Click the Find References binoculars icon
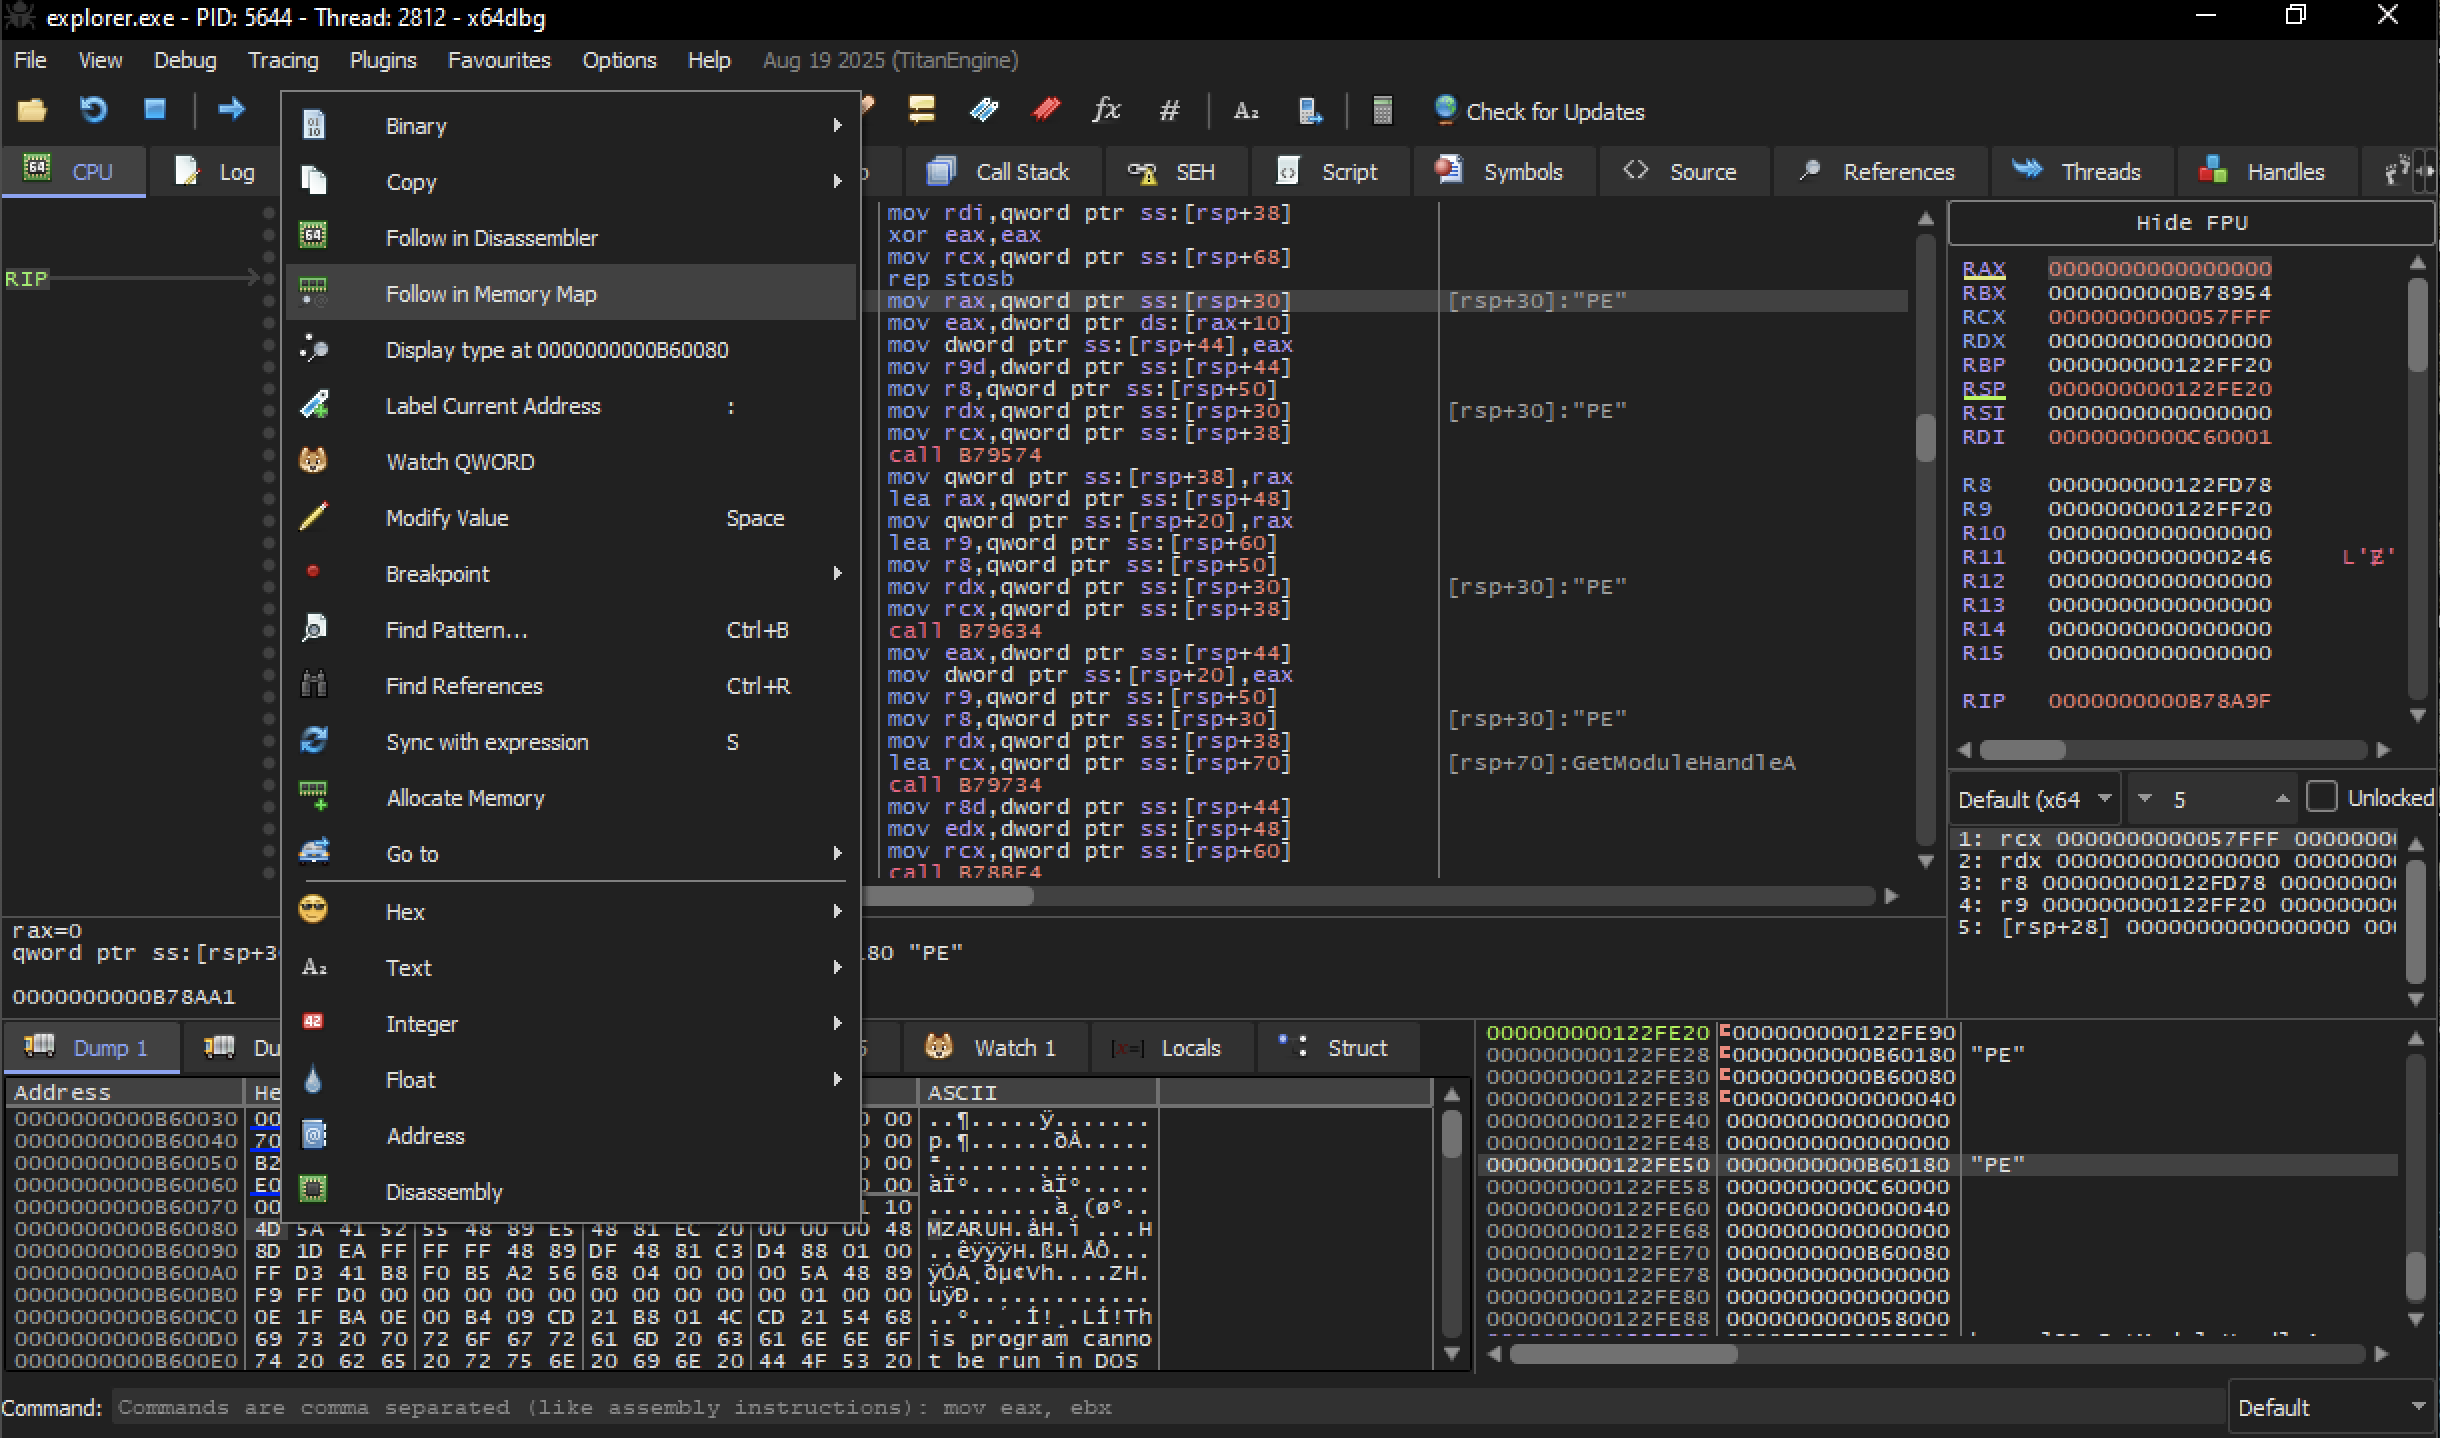This screenshot has width=2440, height=1438. point(314,685)
